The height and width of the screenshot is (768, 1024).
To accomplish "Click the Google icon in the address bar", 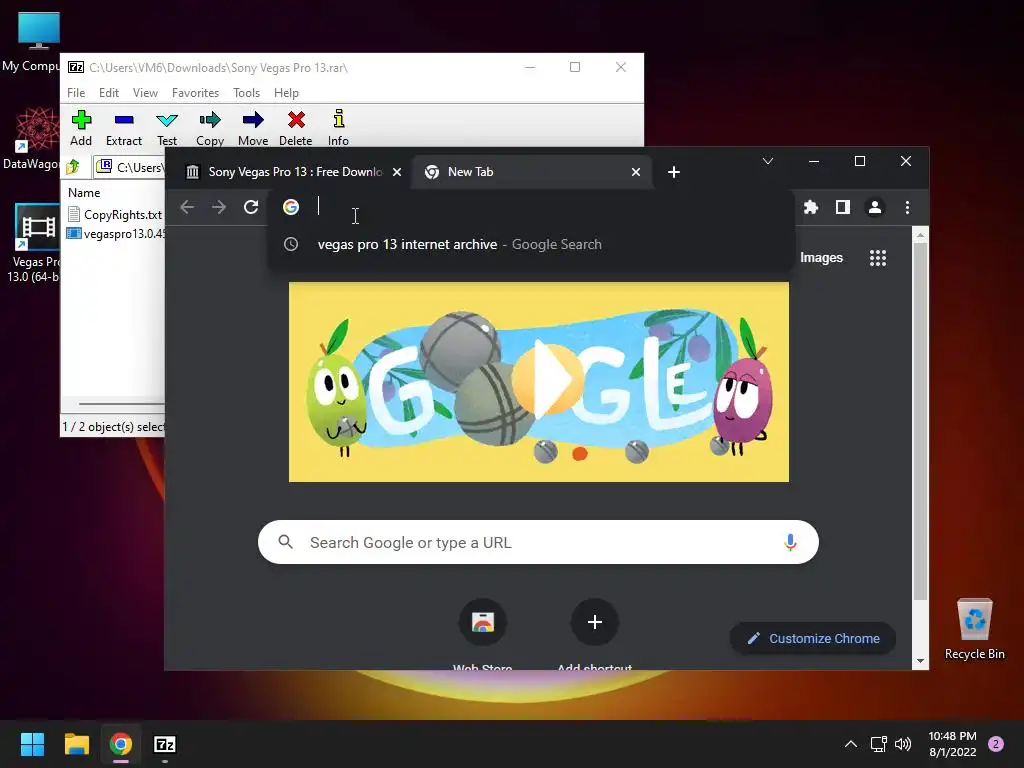I will [291, 207].
